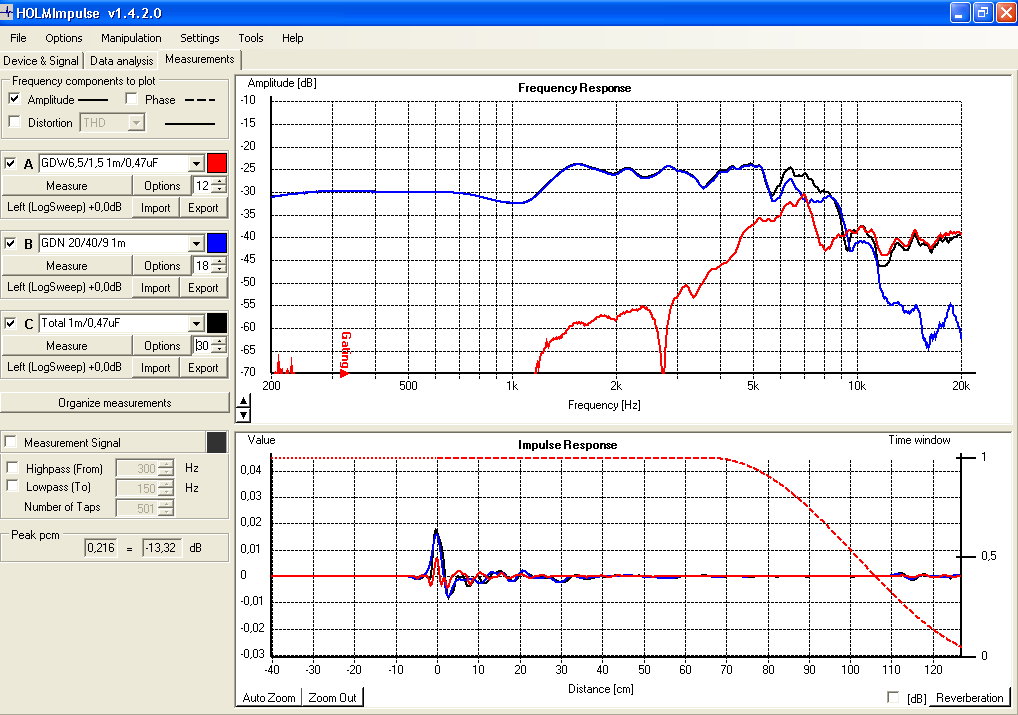Enable the Phase checkbox
Viewport: 1018px width, 715px height.
click(132, 99)
